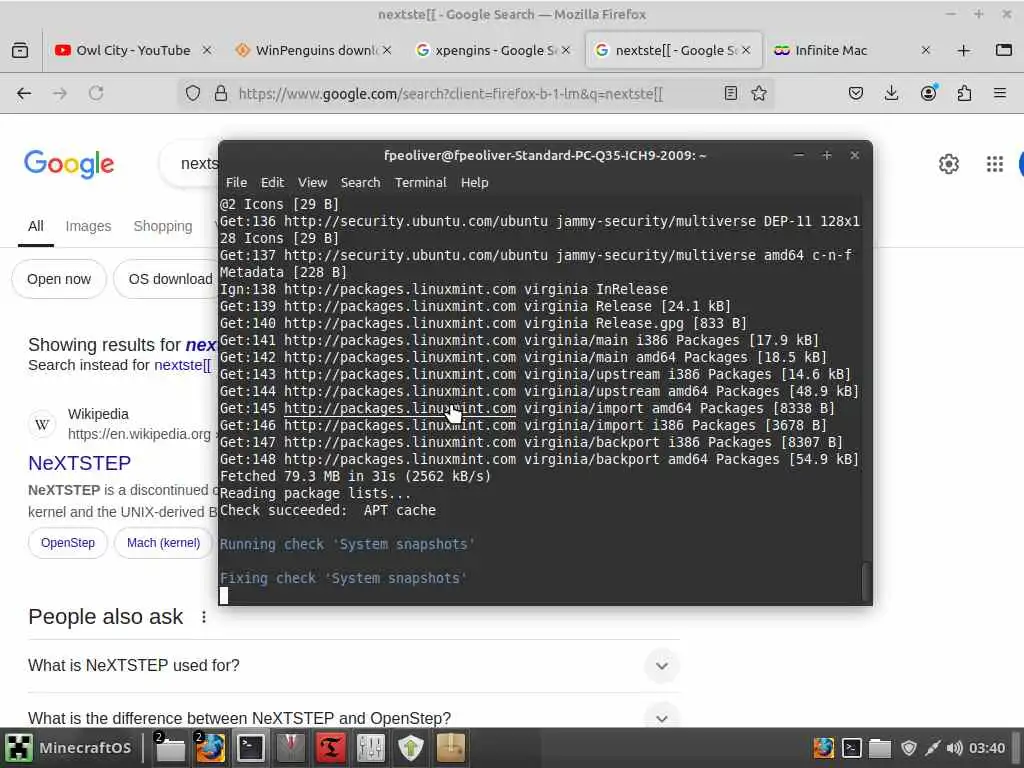Click the folder icon in system tray

(x=880, y=748)
